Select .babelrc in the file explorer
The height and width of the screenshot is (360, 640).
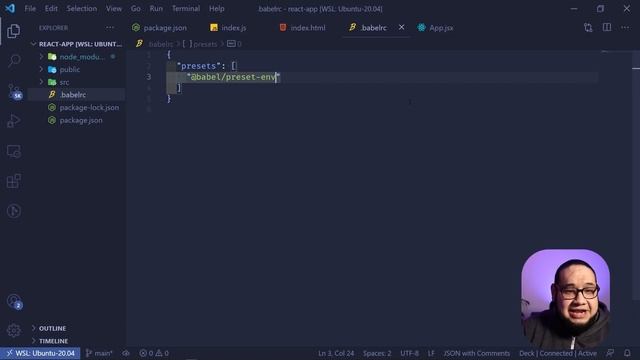pyautogui.click(x=76, y=95)
